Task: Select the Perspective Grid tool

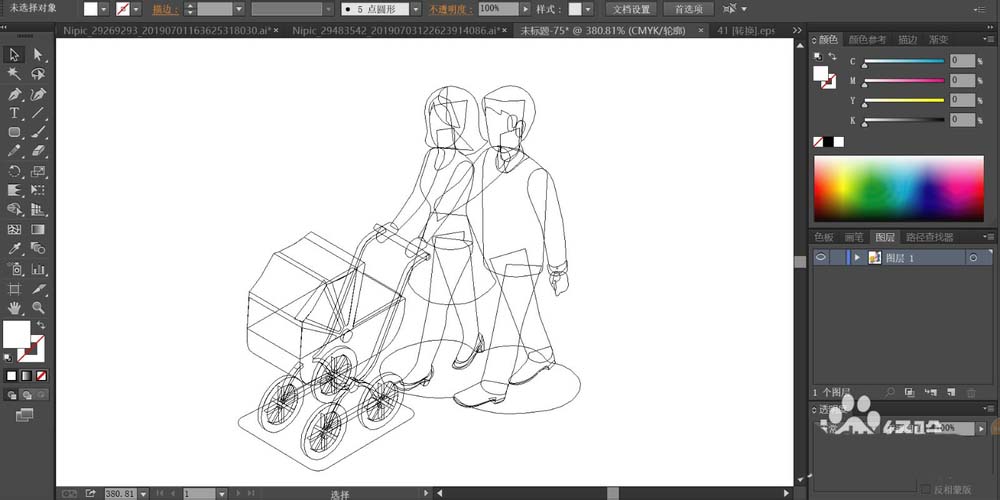Action: (x=38, y=209)
